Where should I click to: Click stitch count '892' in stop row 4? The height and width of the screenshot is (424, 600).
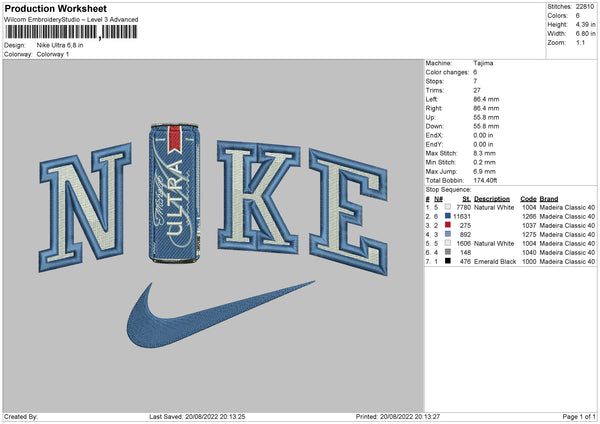pos(465,234)
